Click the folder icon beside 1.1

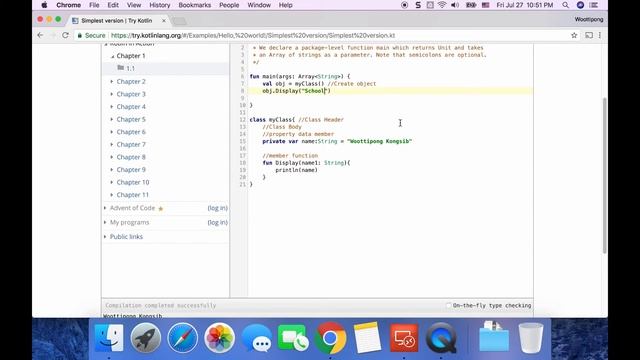click(x=120, y=68)
